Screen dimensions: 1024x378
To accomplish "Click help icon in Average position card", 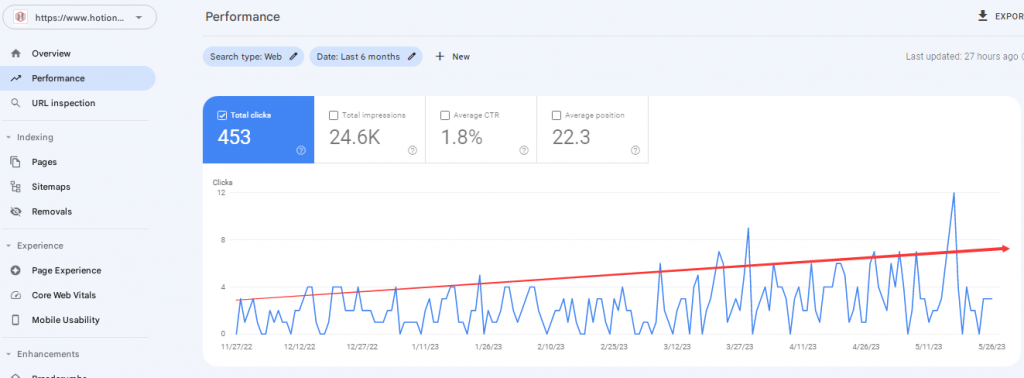I will [x=635, y=150].
